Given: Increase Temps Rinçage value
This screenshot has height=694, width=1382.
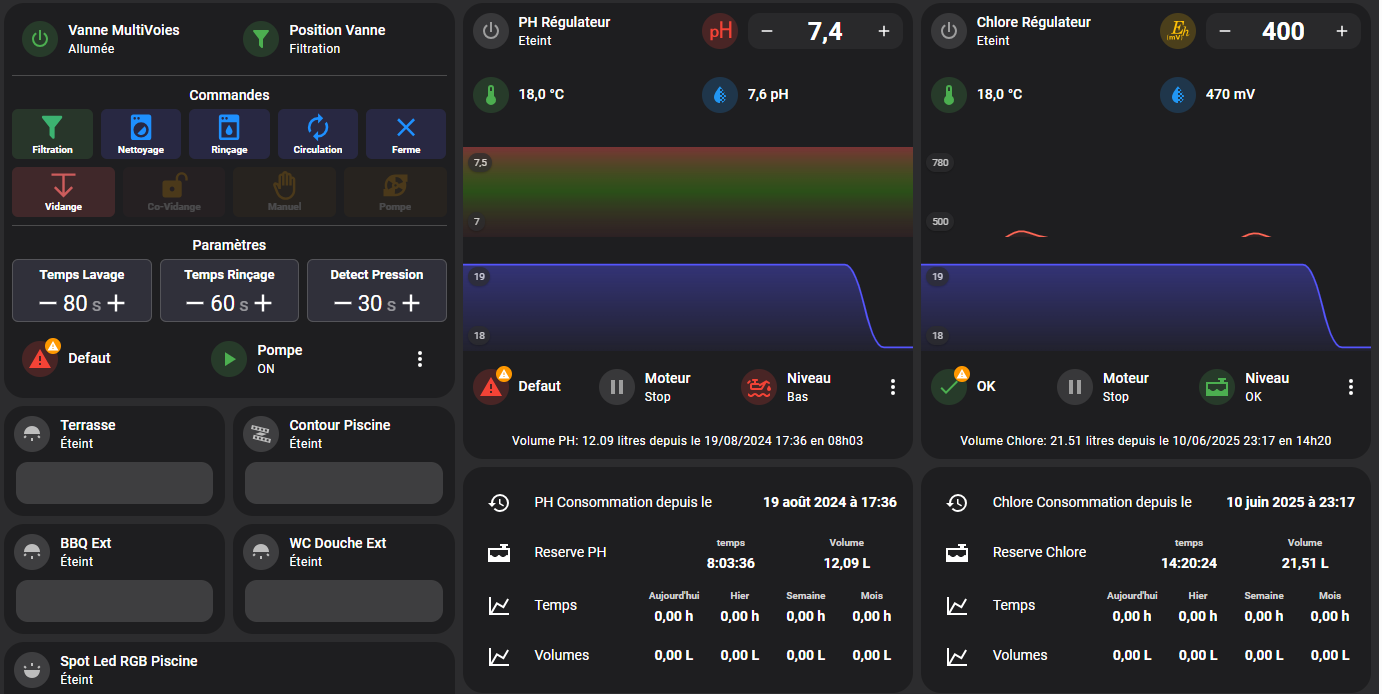Looking at the screenshot, I should [263, 303].
